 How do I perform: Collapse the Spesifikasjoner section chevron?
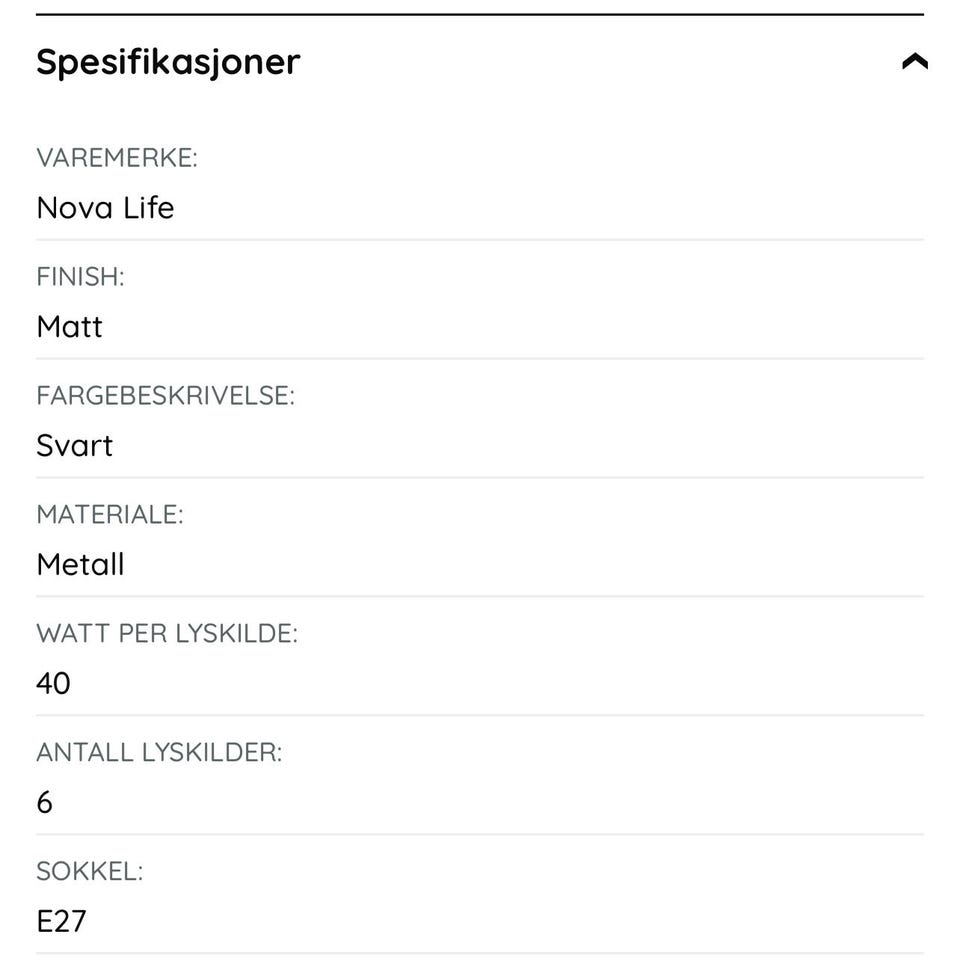pyautogui.click(x=915, y=61)
